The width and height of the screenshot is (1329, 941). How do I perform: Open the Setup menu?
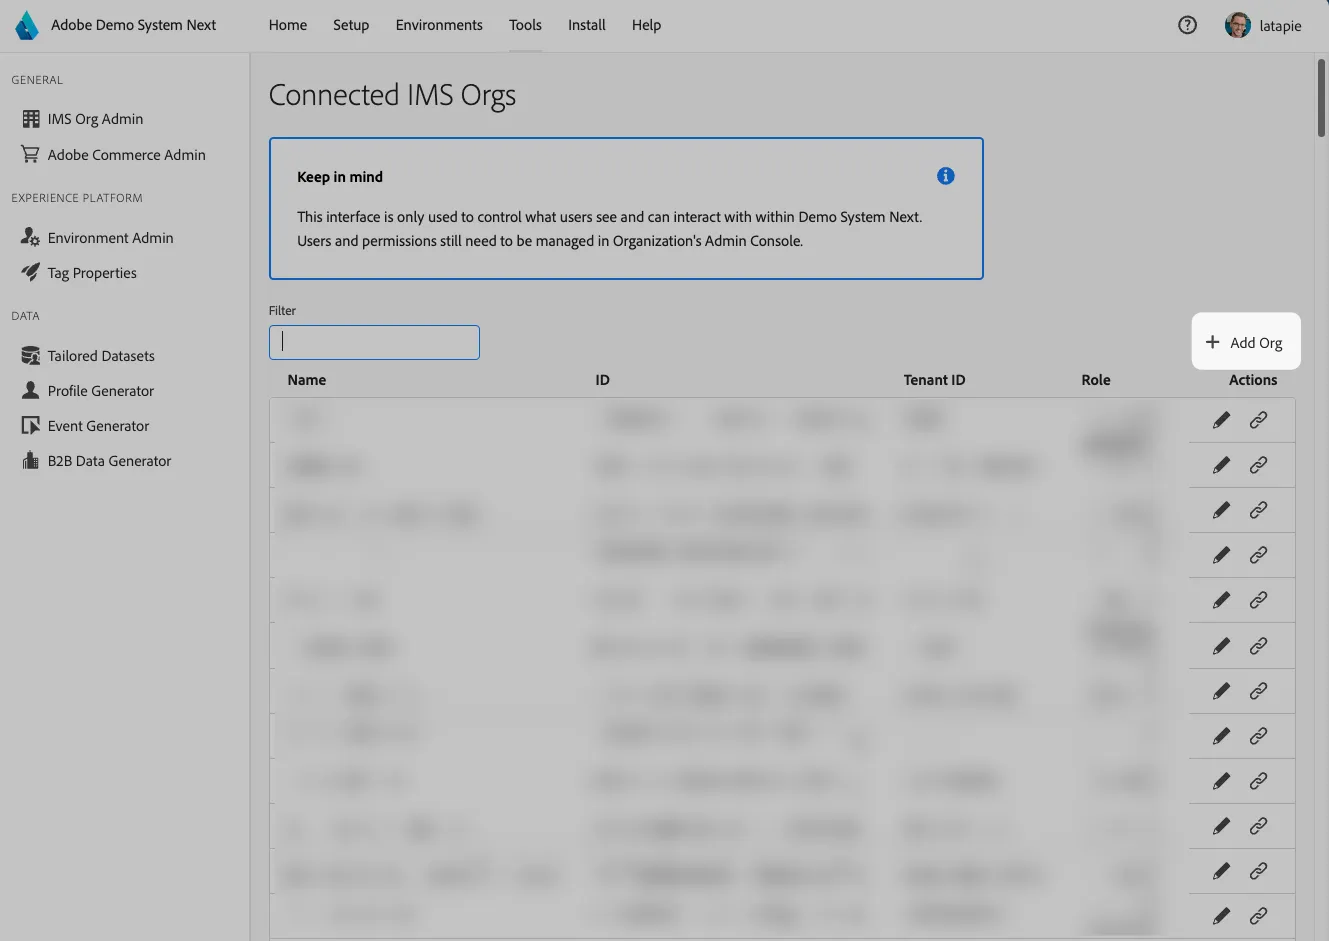pos(351,25)
